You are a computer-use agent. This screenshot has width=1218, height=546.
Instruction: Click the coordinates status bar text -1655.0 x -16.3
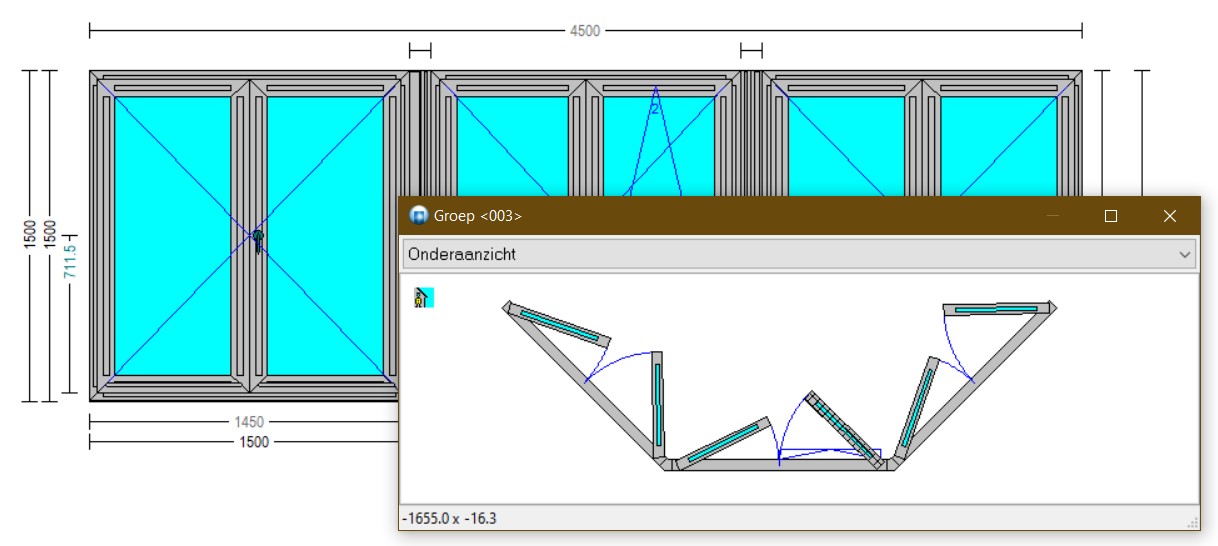(449, 518)
